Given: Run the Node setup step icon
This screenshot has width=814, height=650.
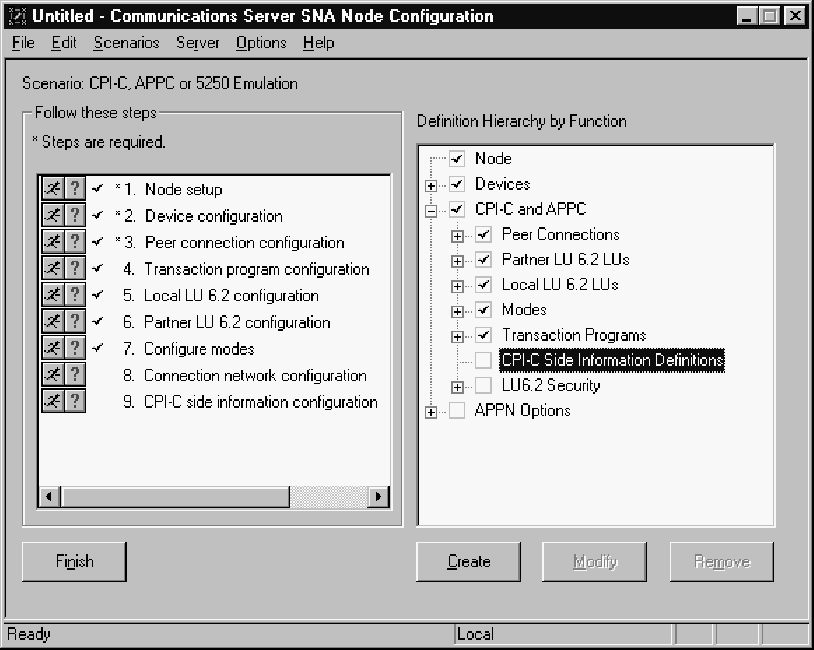Looking at the screenshot, I should [x=53, y=188].
